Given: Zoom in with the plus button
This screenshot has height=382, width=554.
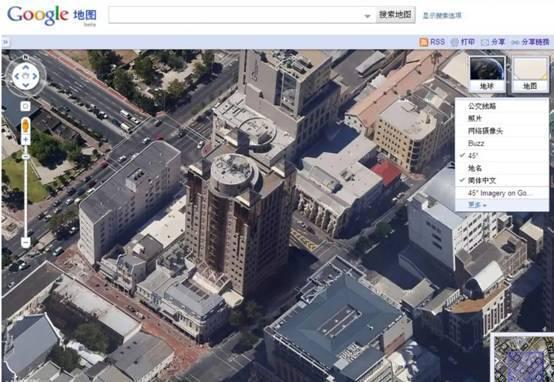Looking at the screenshot, I should [x=25, y=140].
